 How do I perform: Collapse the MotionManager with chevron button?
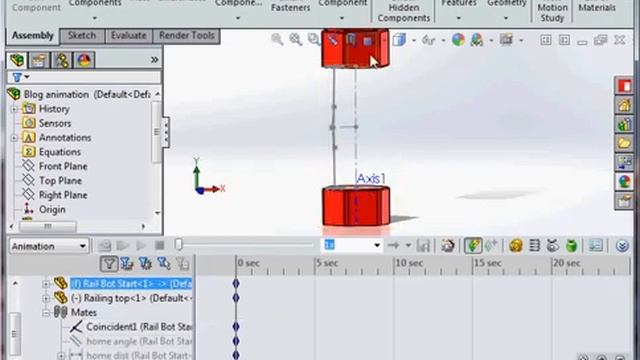[622, 246]
